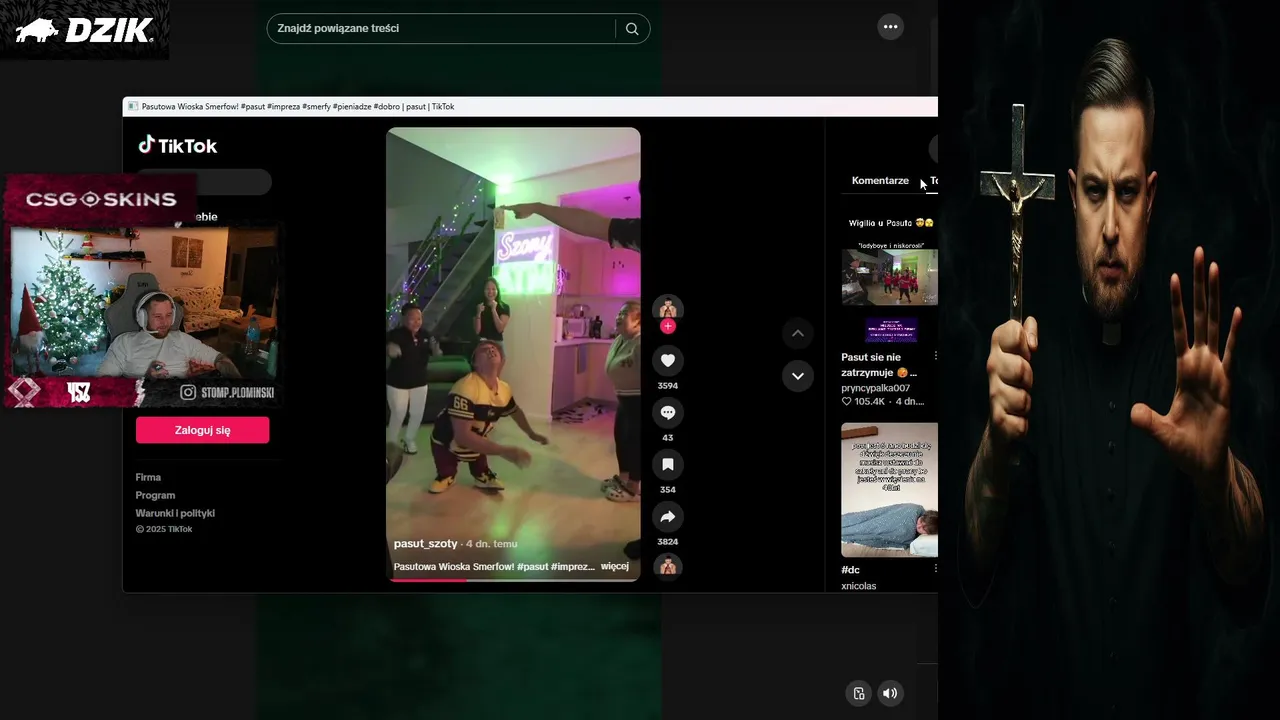Share the video with the arrow icon
This screenshot has height=720, width=1280.
tap(668, 517)
